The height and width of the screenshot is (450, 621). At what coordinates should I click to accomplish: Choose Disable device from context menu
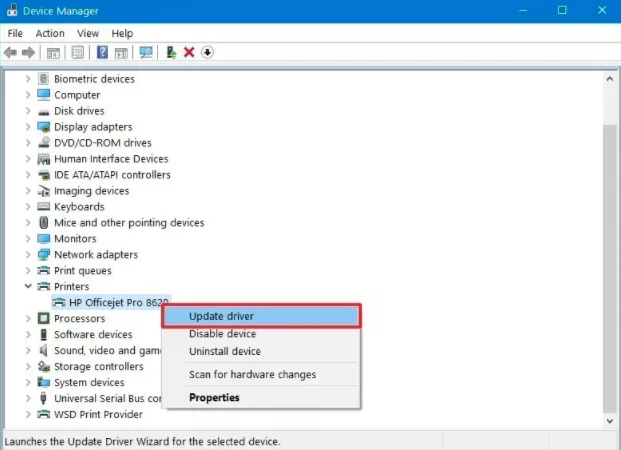point(261,334)
